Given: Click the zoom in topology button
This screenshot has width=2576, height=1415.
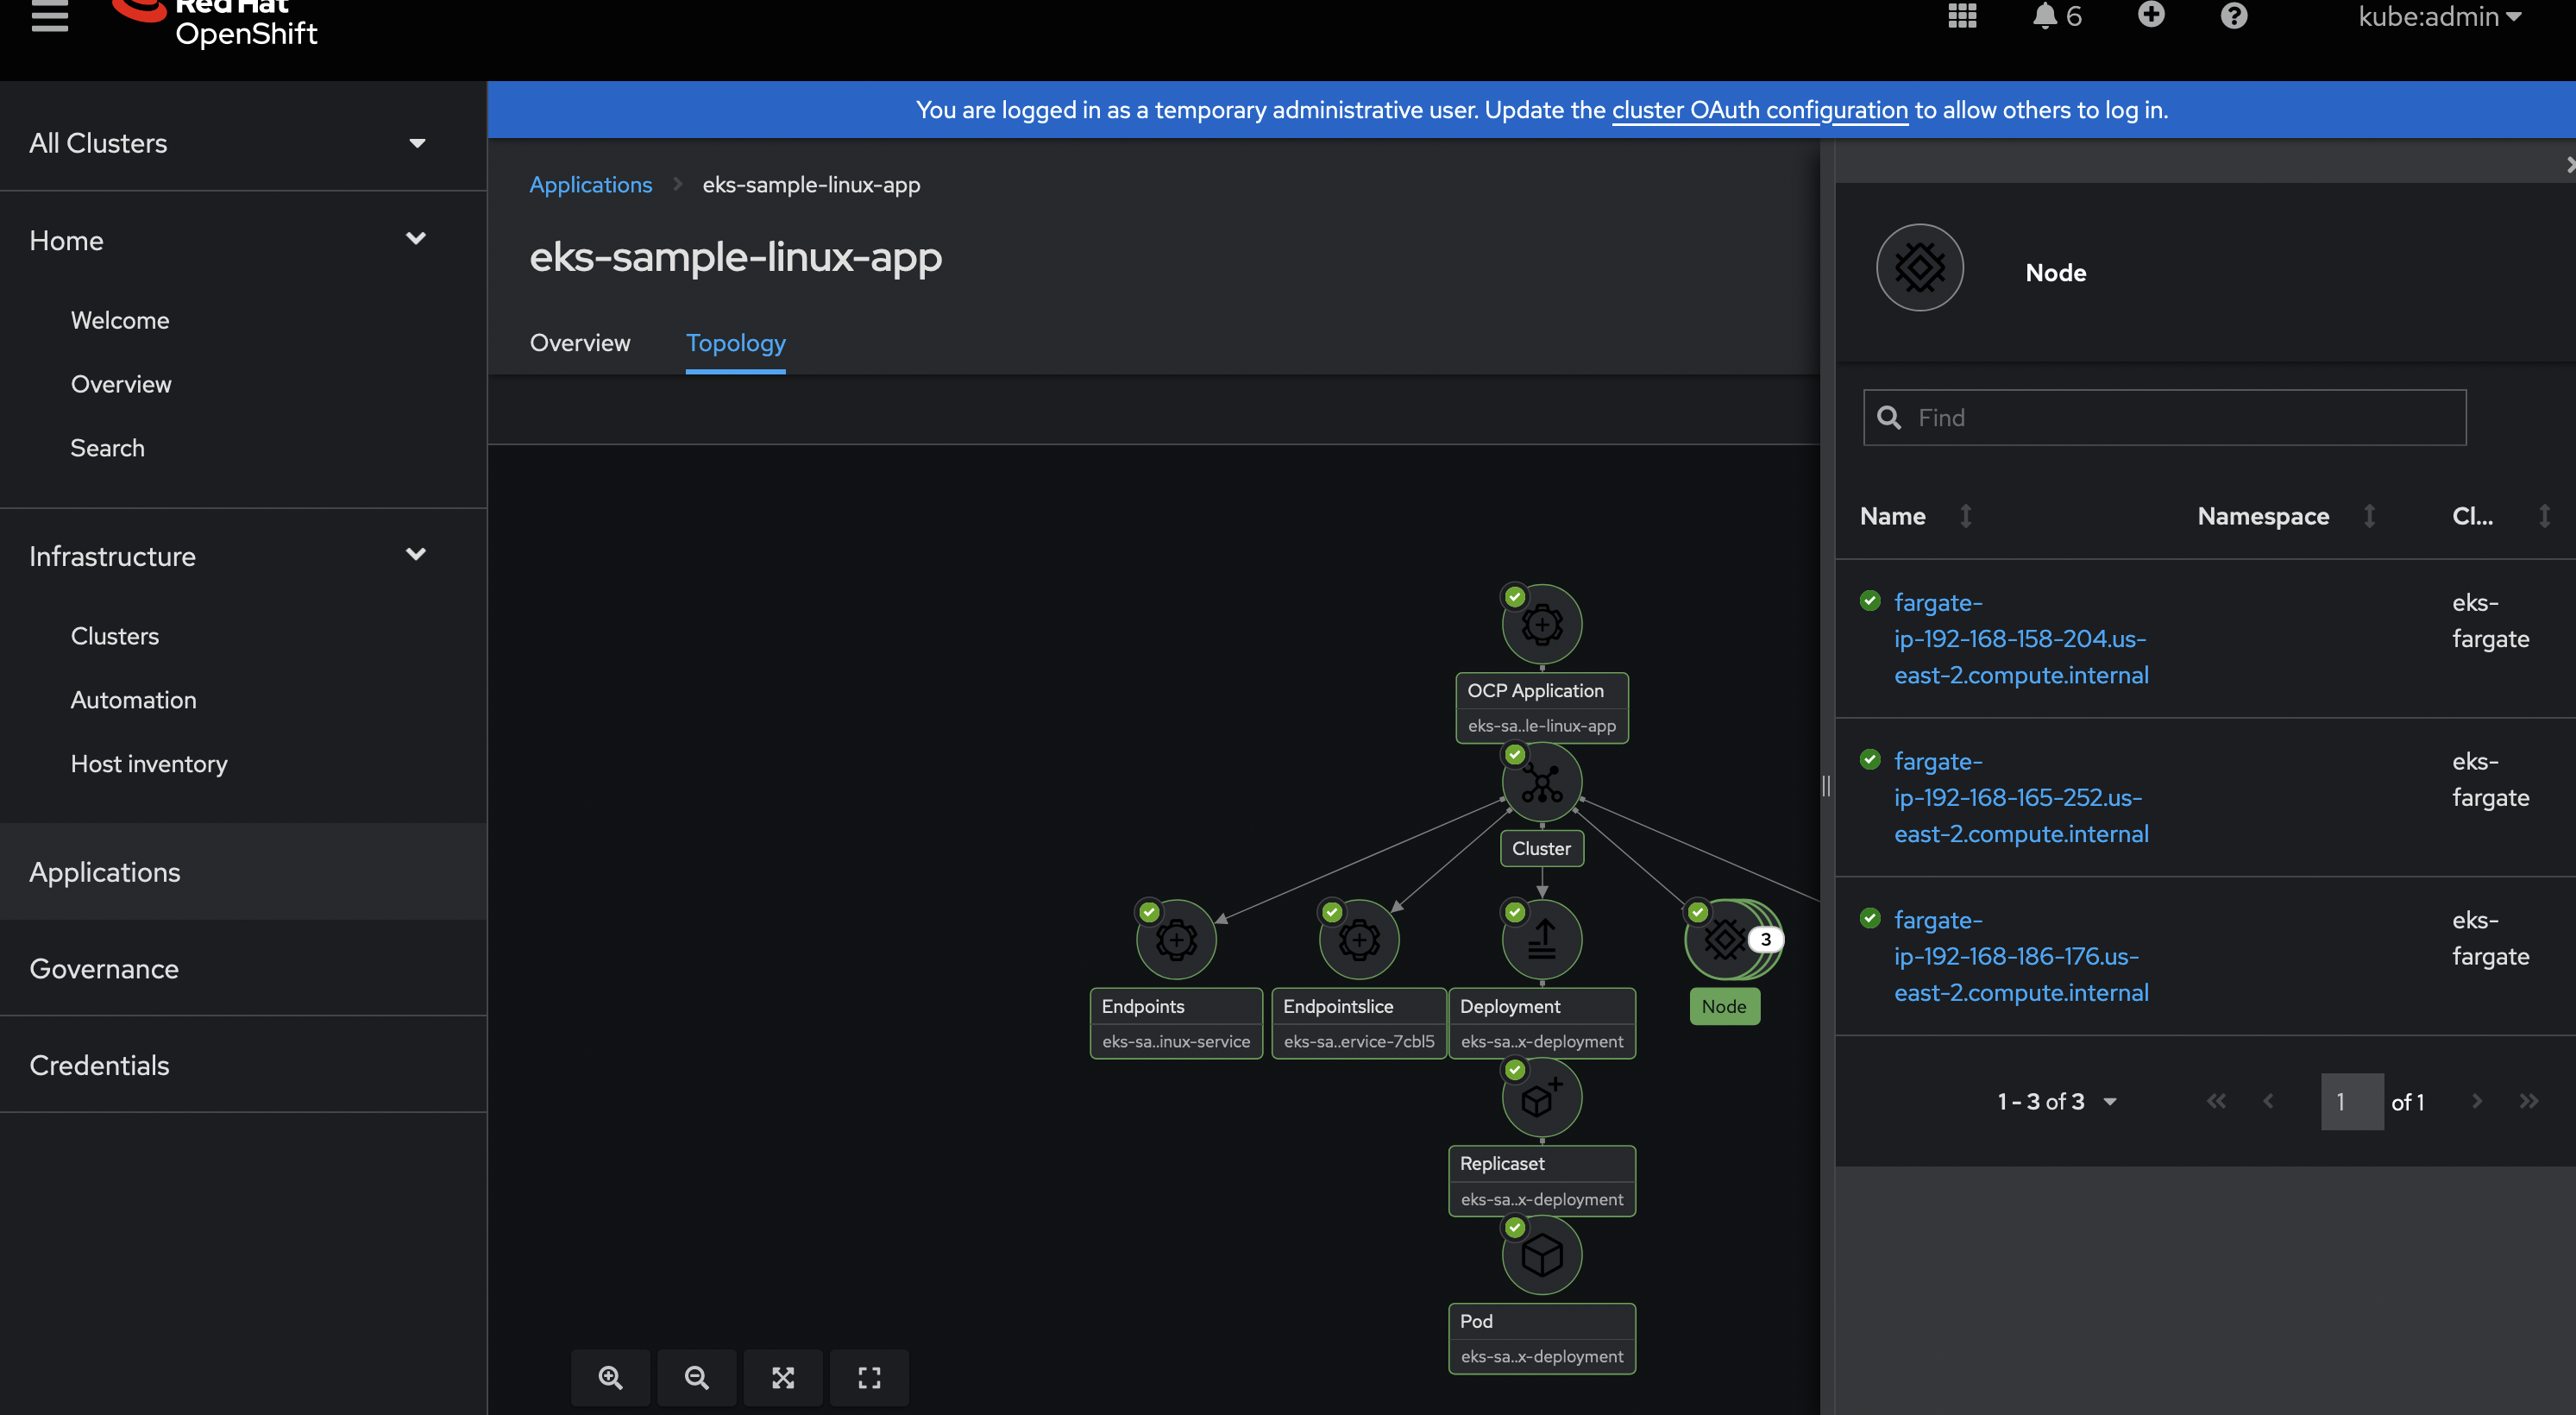Looking at the screenshot, I should [610, 1377].
